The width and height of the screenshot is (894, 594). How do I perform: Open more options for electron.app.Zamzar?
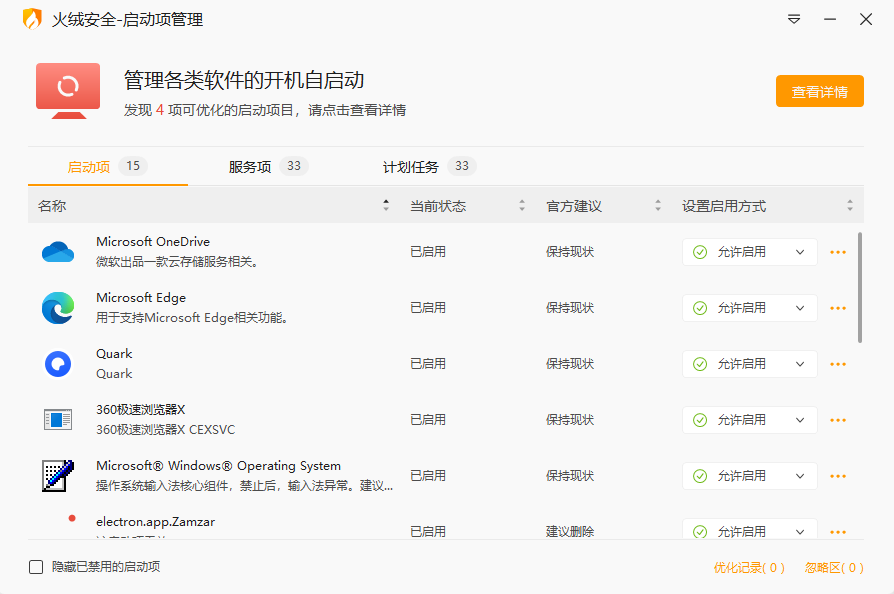[838, 532]
